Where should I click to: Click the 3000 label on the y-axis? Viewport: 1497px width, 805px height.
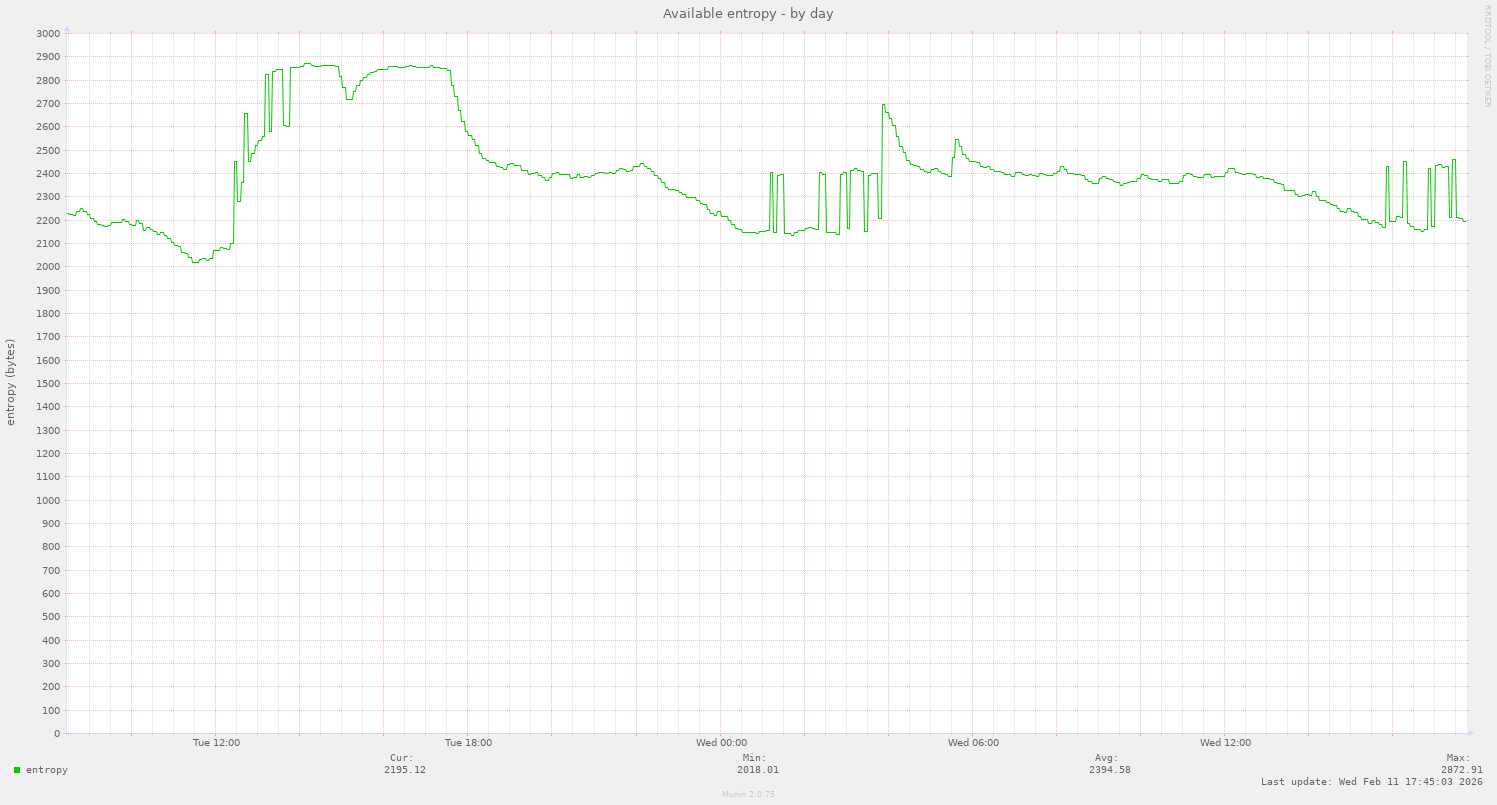tap(47, 33)
